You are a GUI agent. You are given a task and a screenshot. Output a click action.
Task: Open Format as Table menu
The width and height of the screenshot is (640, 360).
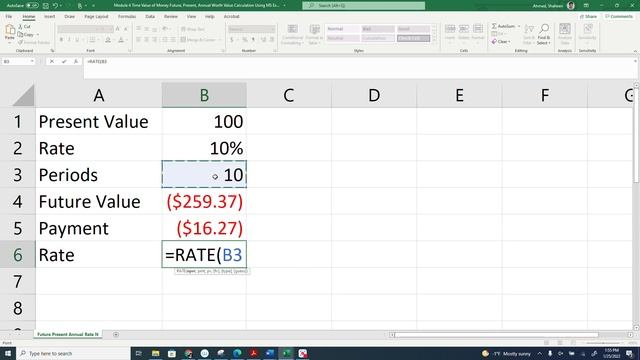point(314,35)
